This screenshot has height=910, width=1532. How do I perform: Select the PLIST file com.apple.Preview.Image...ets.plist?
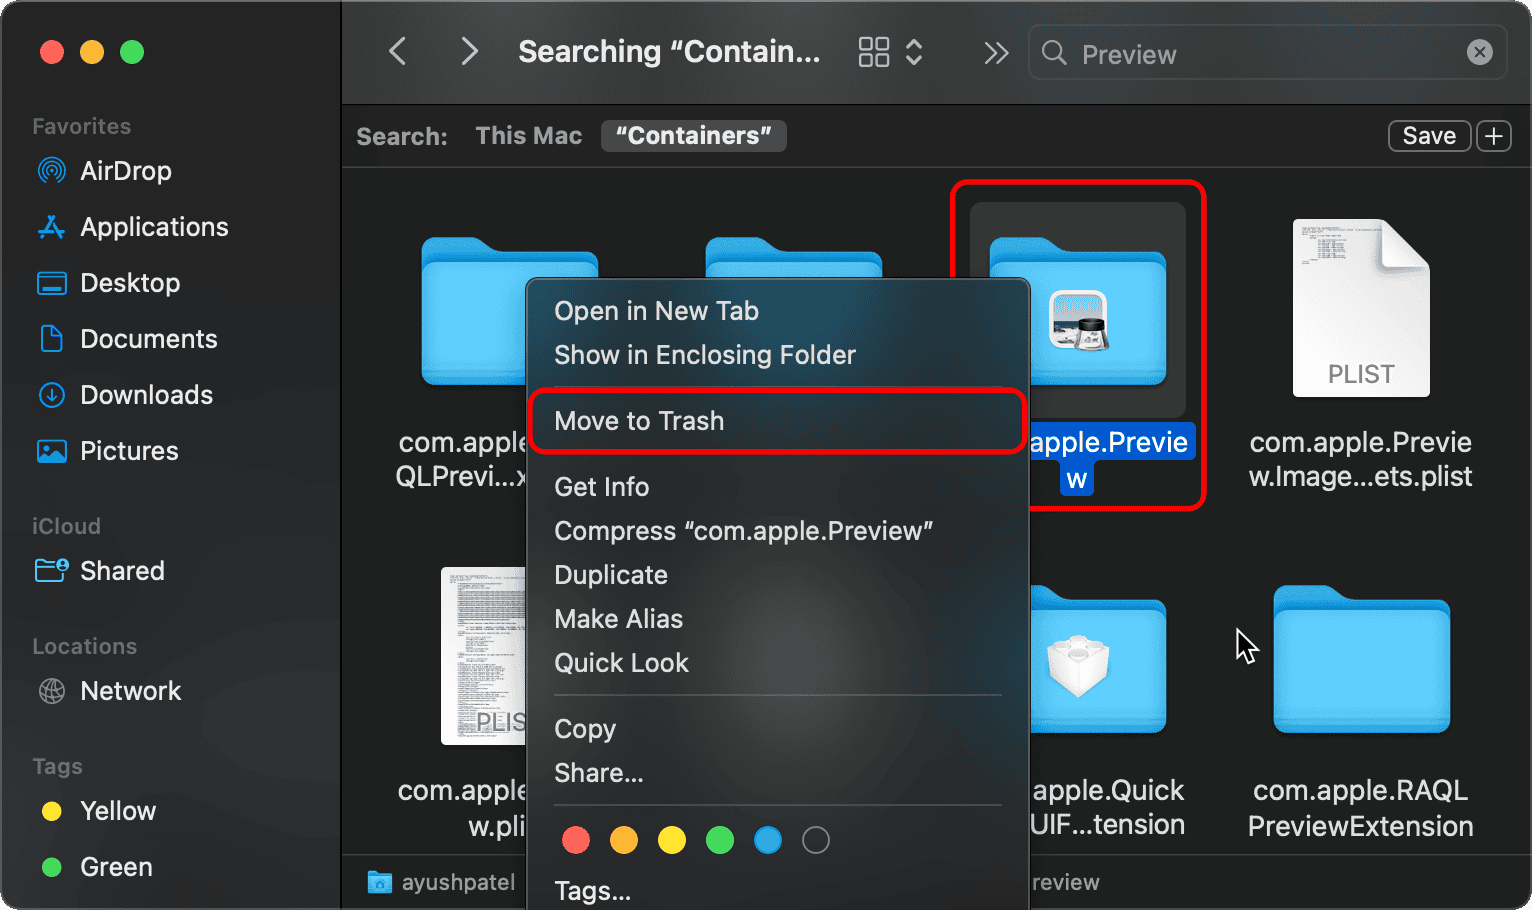point(1360,308)
